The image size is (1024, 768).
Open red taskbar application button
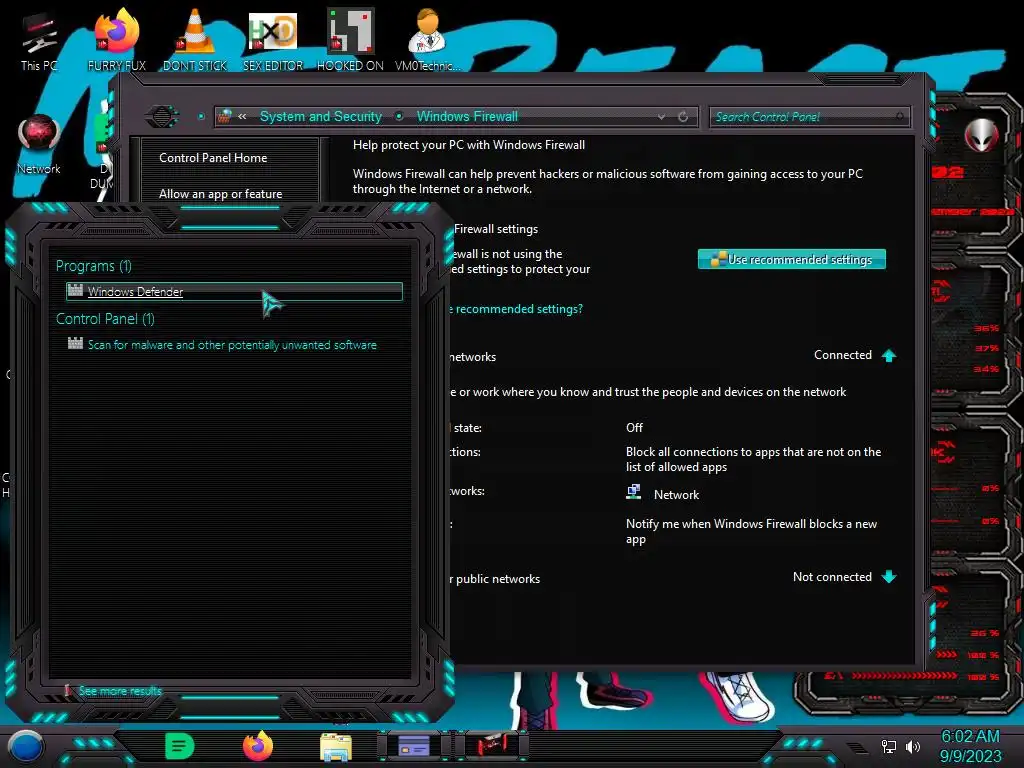(491, 746)
